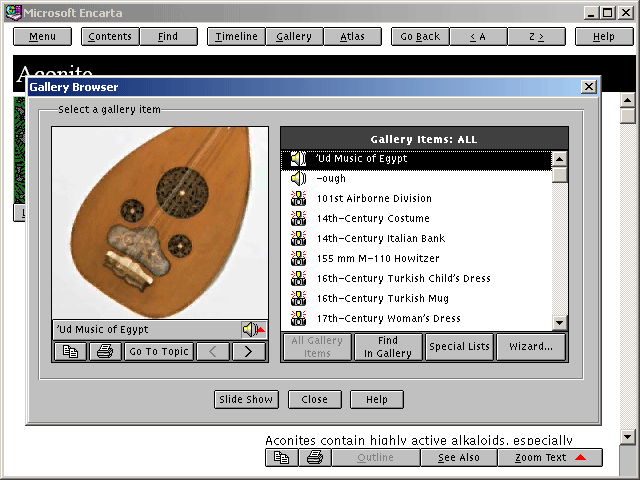Click the speaker icon beside -ough
640x480 pixels.
click(x=298, y=178)
